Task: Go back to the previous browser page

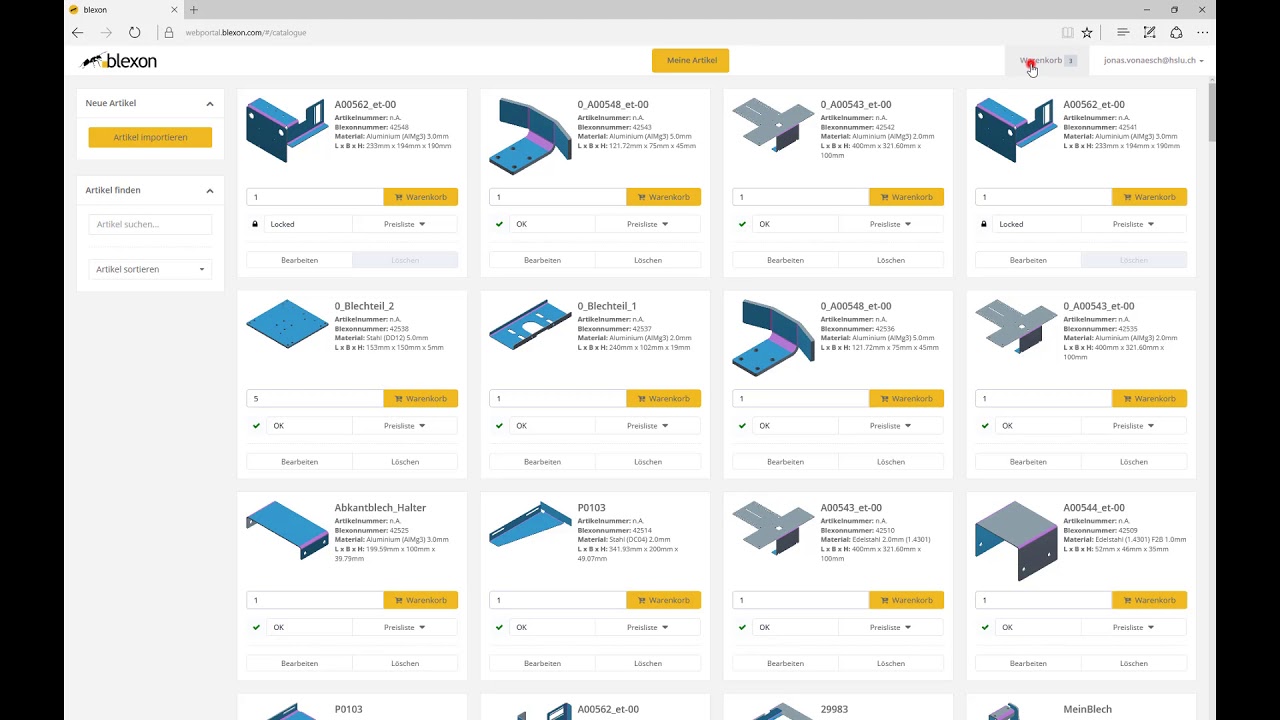Action: pyautogui.click(x=78, y=32)
